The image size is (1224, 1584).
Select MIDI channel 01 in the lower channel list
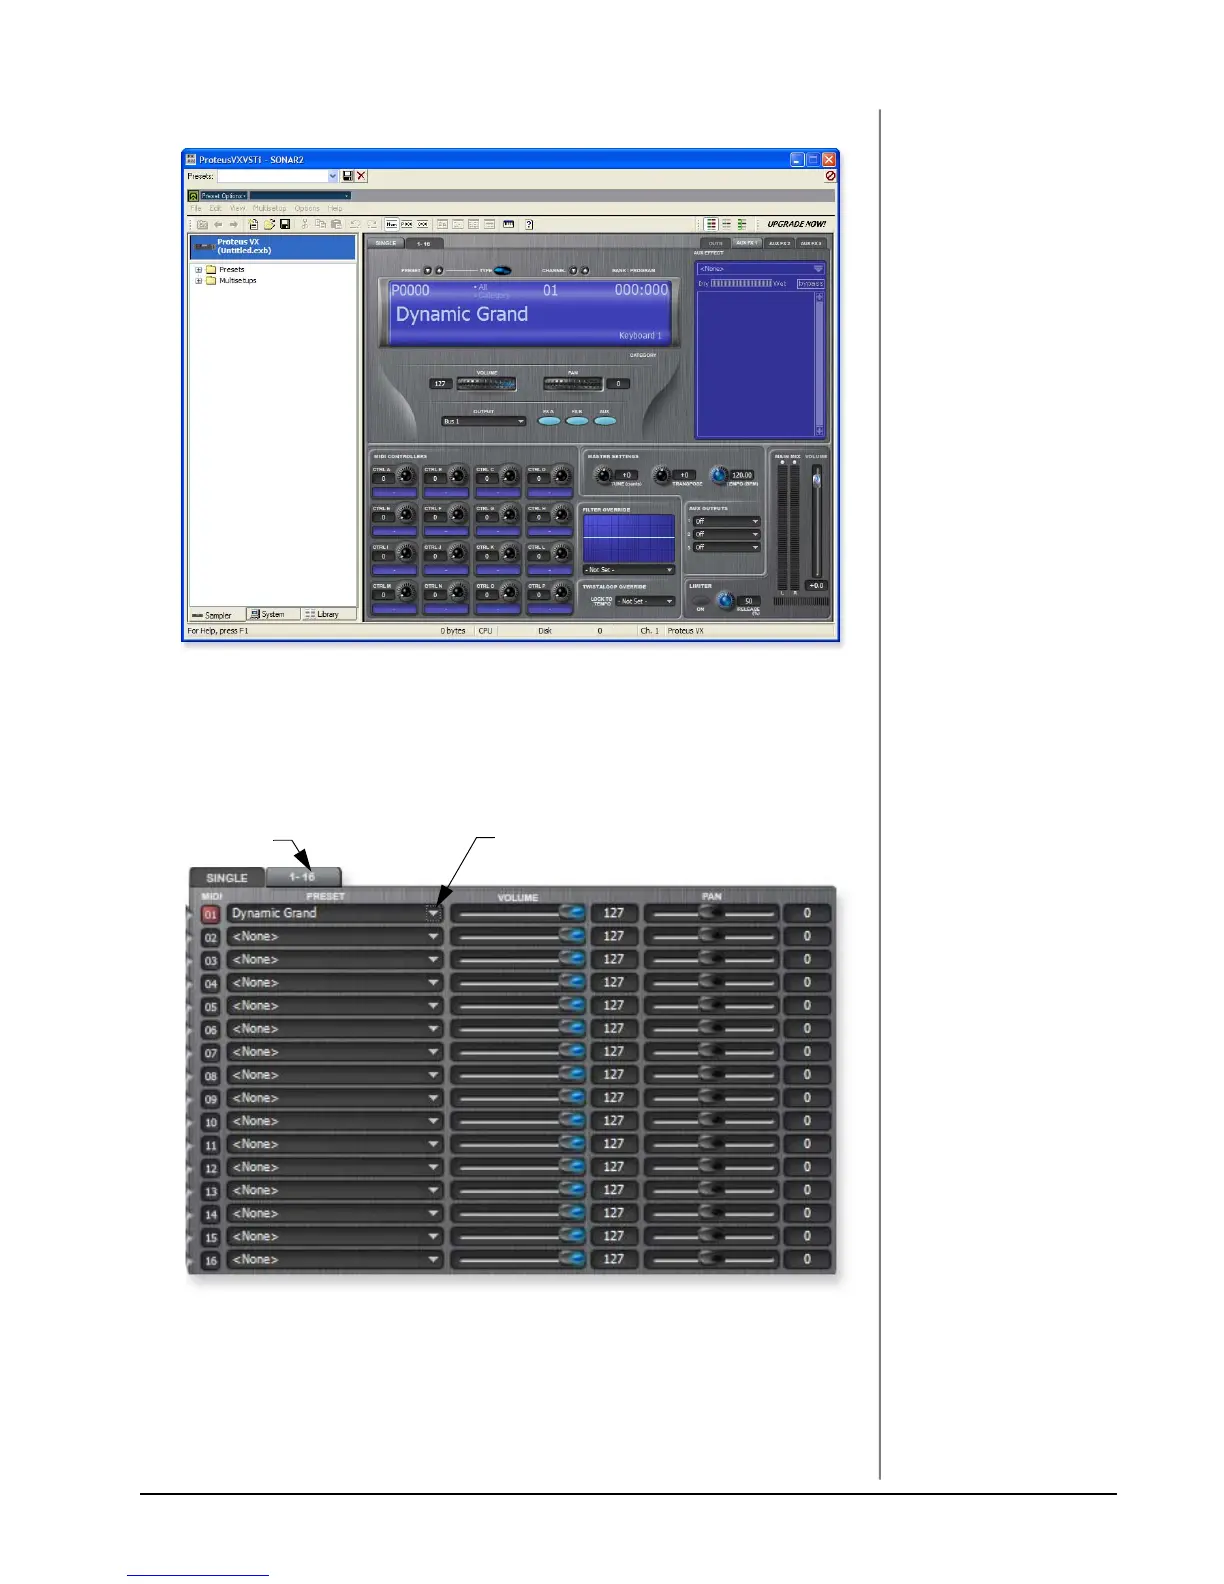tap(210, 914)
